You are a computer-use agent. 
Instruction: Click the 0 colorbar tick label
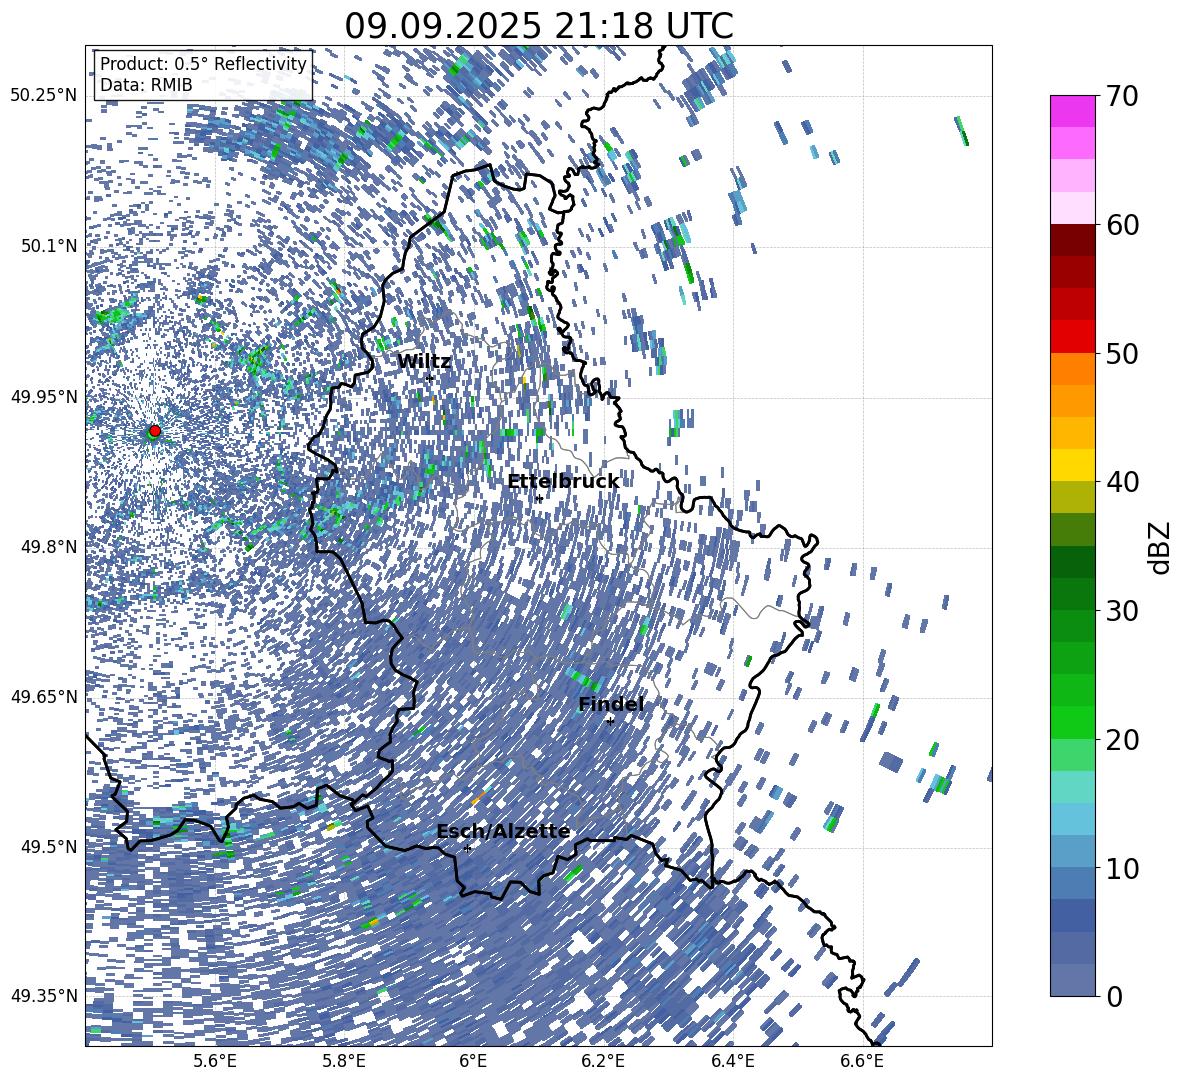[1114, 996]
